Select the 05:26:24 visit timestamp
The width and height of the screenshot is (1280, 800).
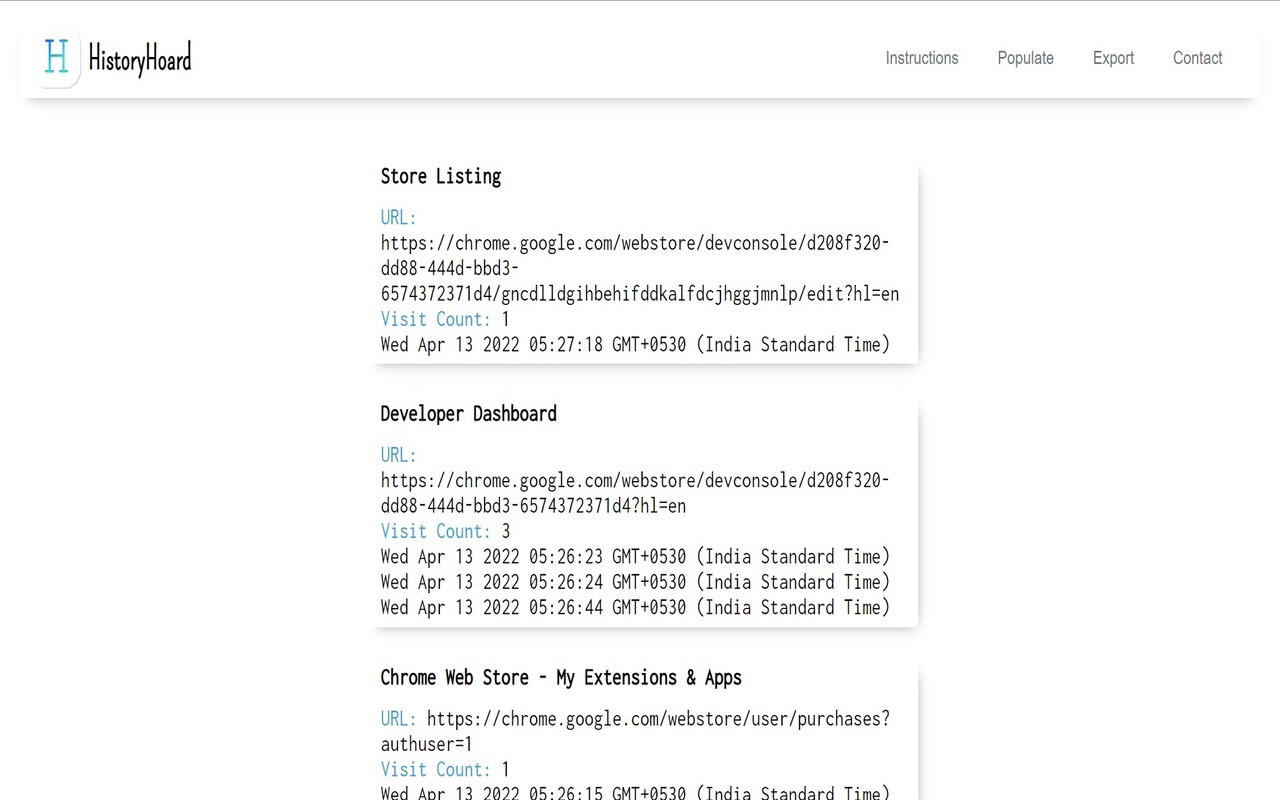635,582
